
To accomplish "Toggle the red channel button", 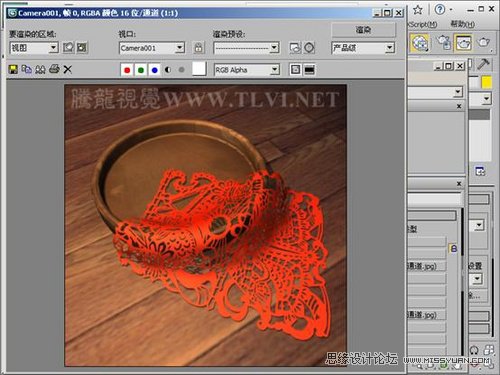I will coord(127,70).
